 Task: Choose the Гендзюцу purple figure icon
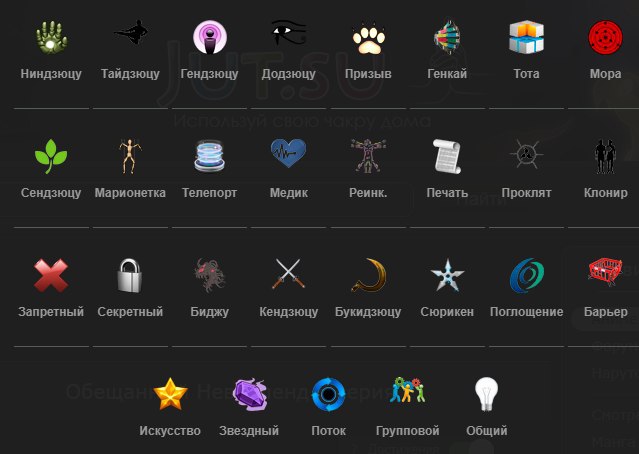209,37
